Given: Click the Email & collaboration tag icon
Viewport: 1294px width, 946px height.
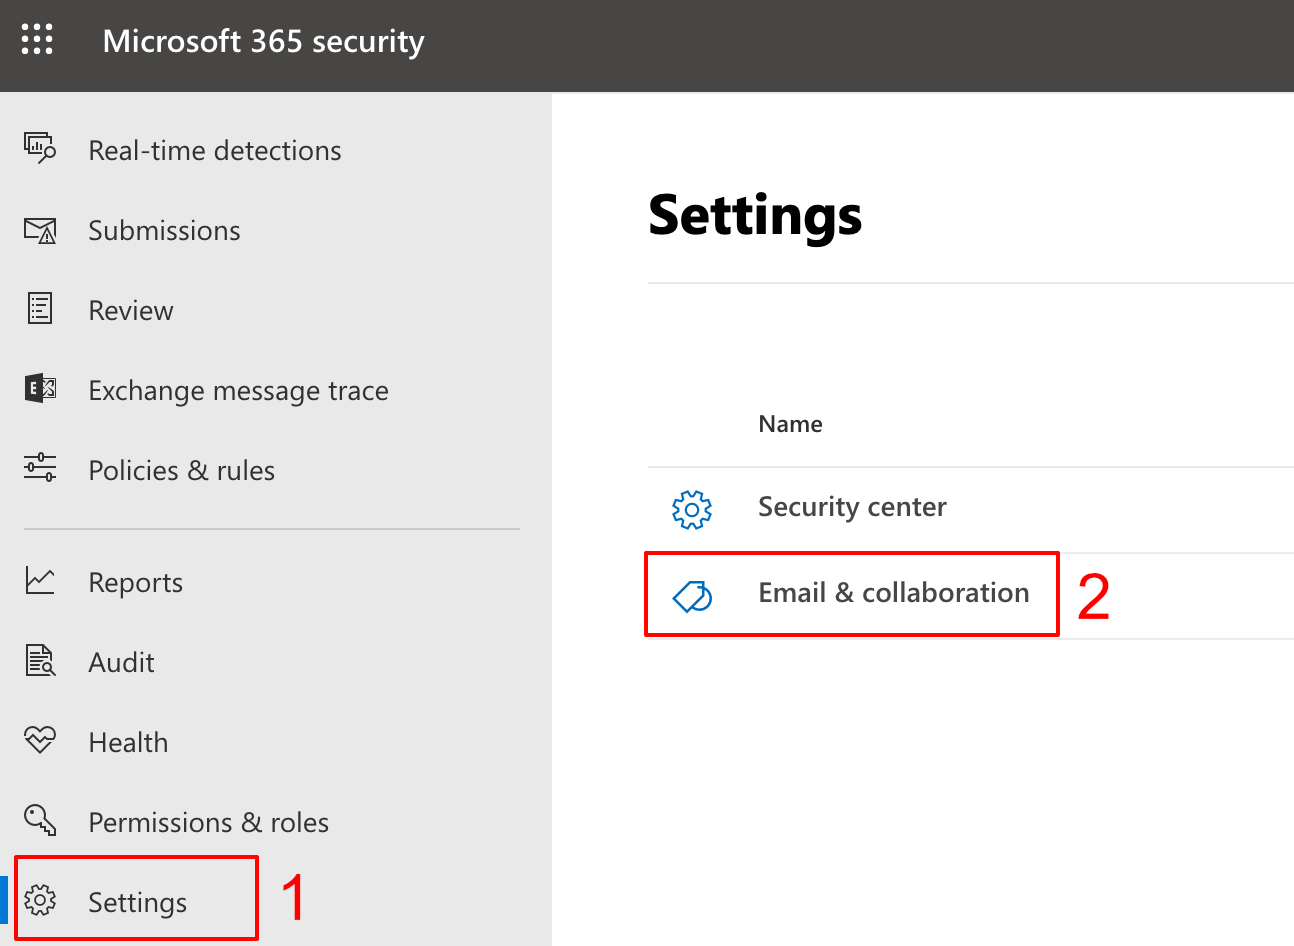Looking at the screenshot, I should tap(692, 596).
